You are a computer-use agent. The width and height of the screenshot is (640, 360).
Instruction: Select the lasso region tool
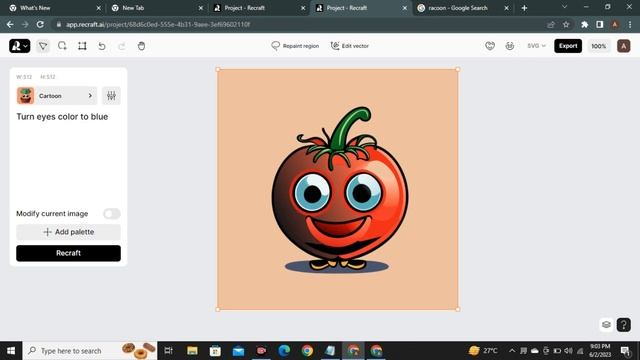point(62,46)
